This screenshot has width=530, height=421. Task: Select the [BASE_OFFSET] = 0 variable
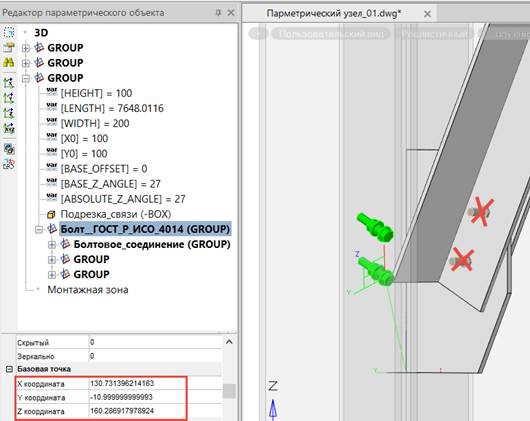tap(104, 169)
